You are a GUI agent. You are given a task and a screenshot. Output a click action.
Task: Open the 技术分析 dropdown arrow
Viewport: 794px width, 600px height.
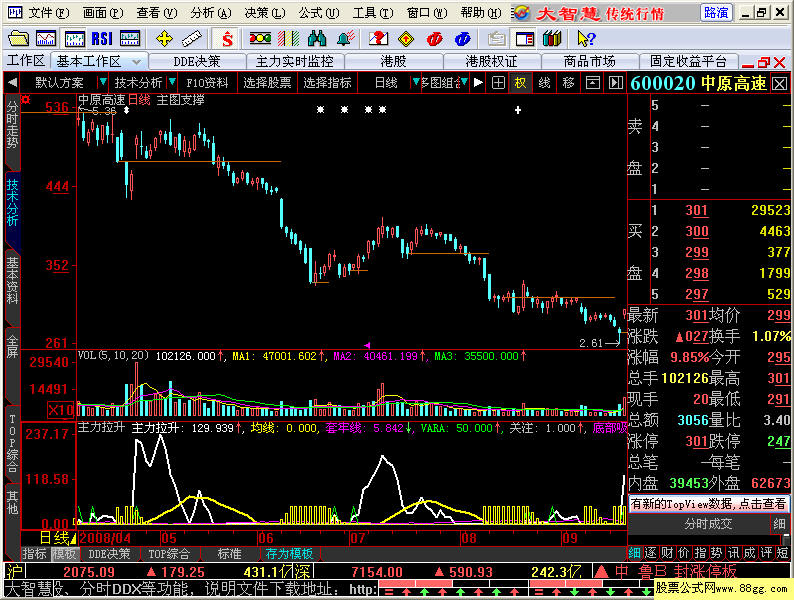tap(172, 82)
